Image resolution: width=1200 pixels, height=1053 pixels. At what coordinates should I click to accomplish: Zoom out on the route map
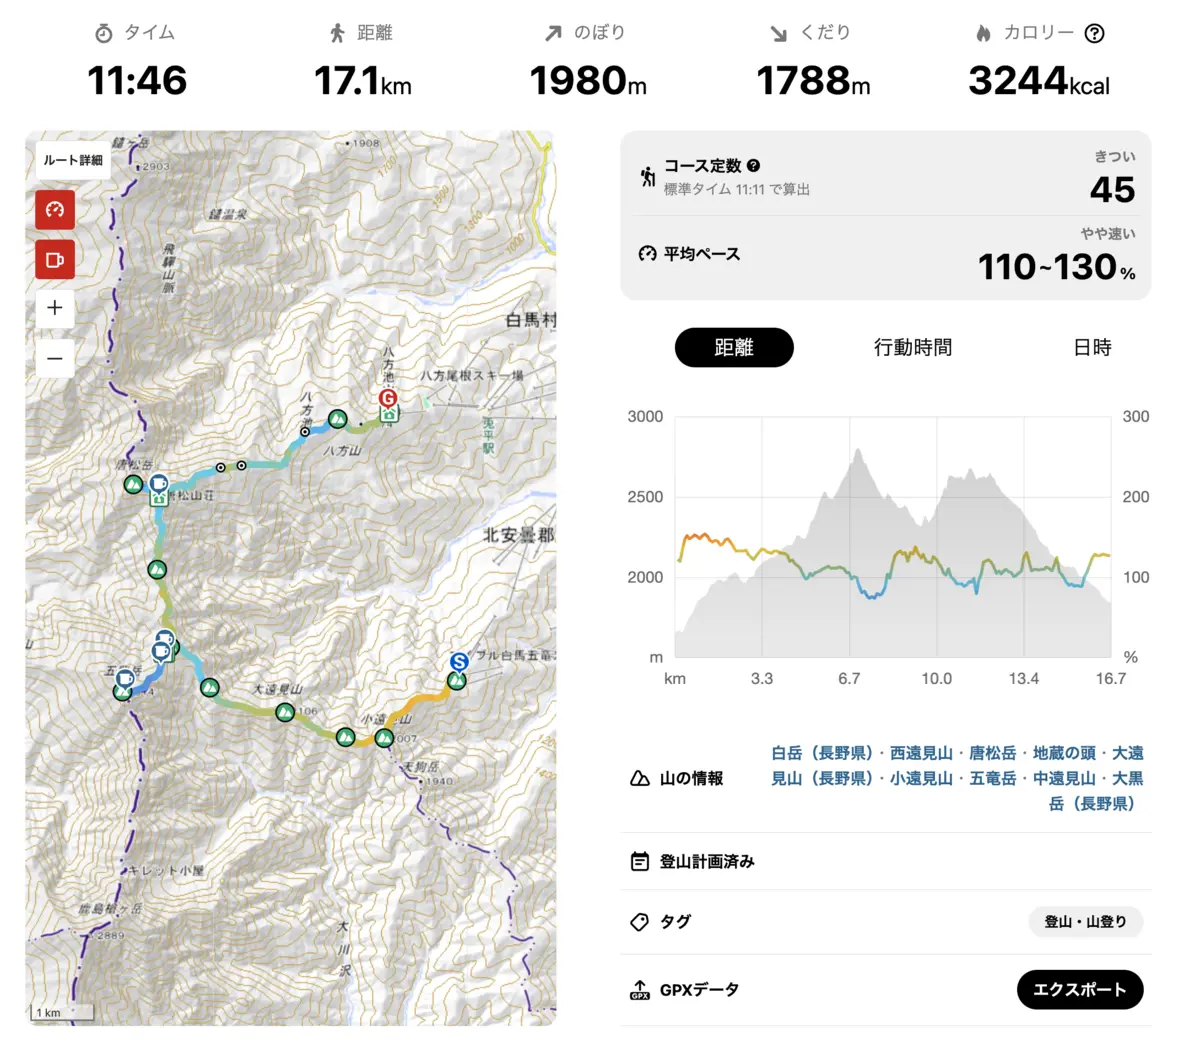pyautogui.click(x=55, y=358)
